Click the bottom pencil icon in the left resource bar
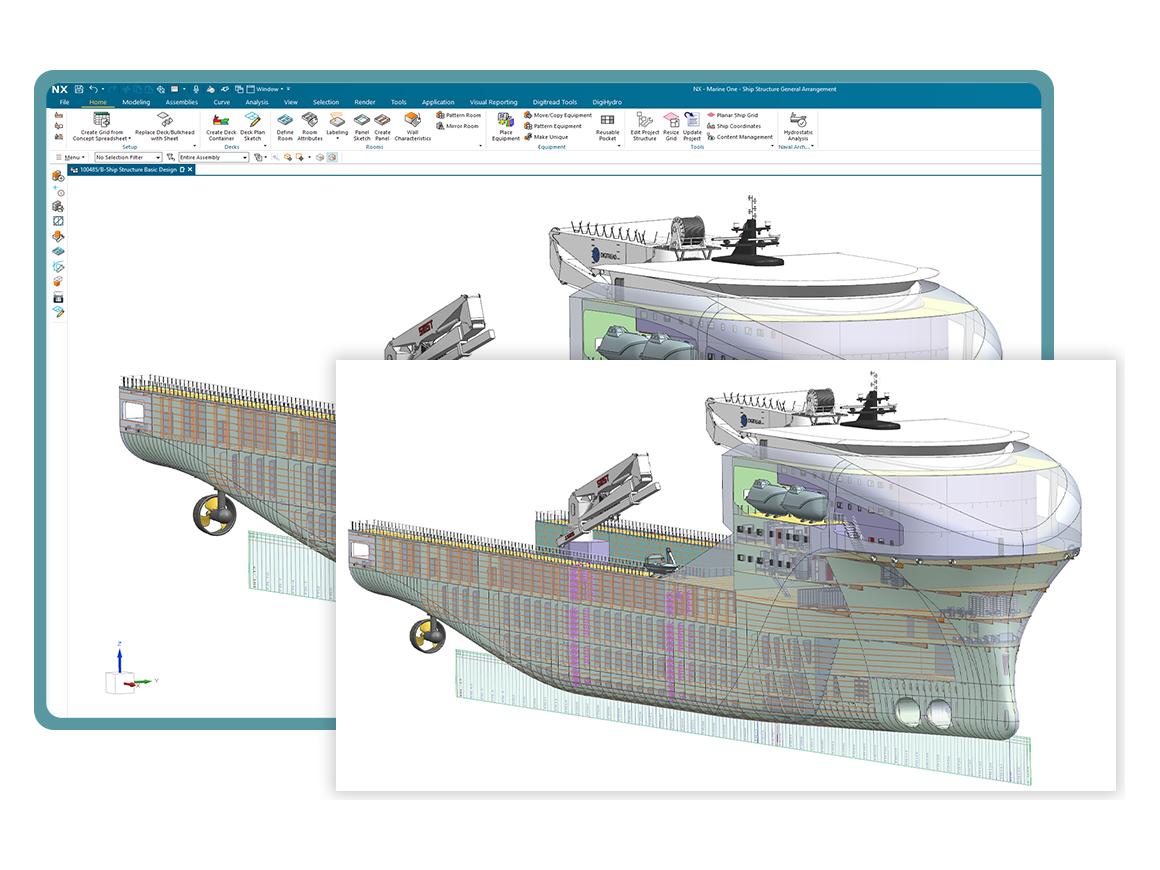Viewport: 1160px width, 870px height. click(58, 312)
